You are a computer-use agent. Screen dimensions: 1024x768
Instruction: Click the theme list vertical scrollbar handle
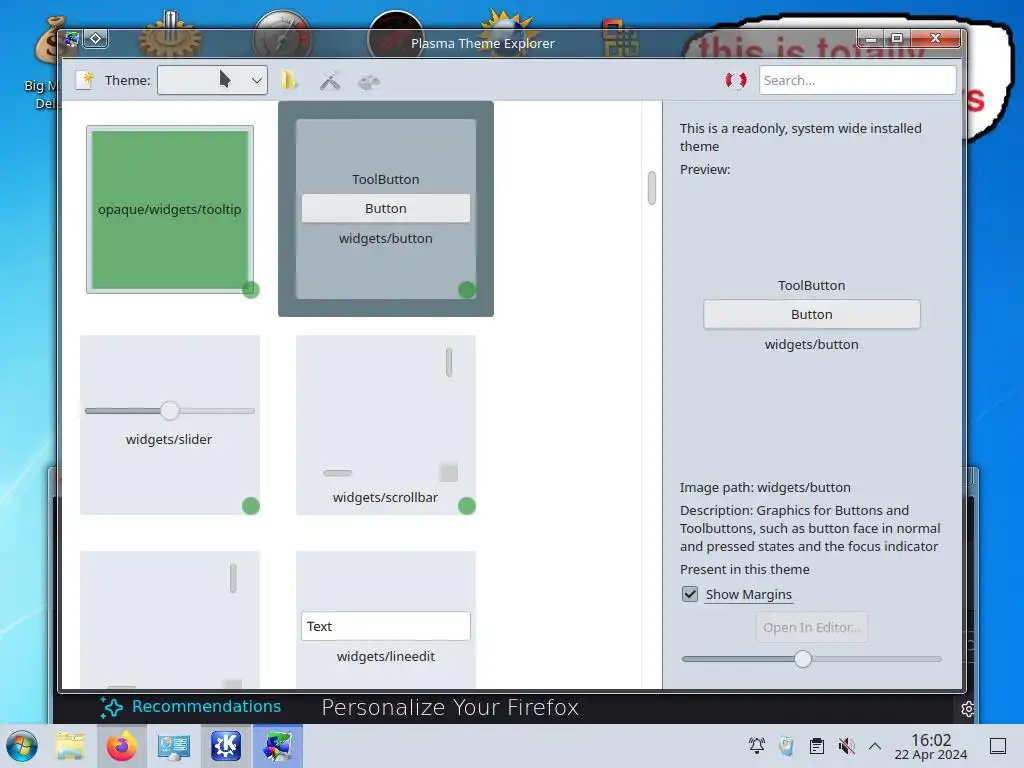(x=652, y=188)
